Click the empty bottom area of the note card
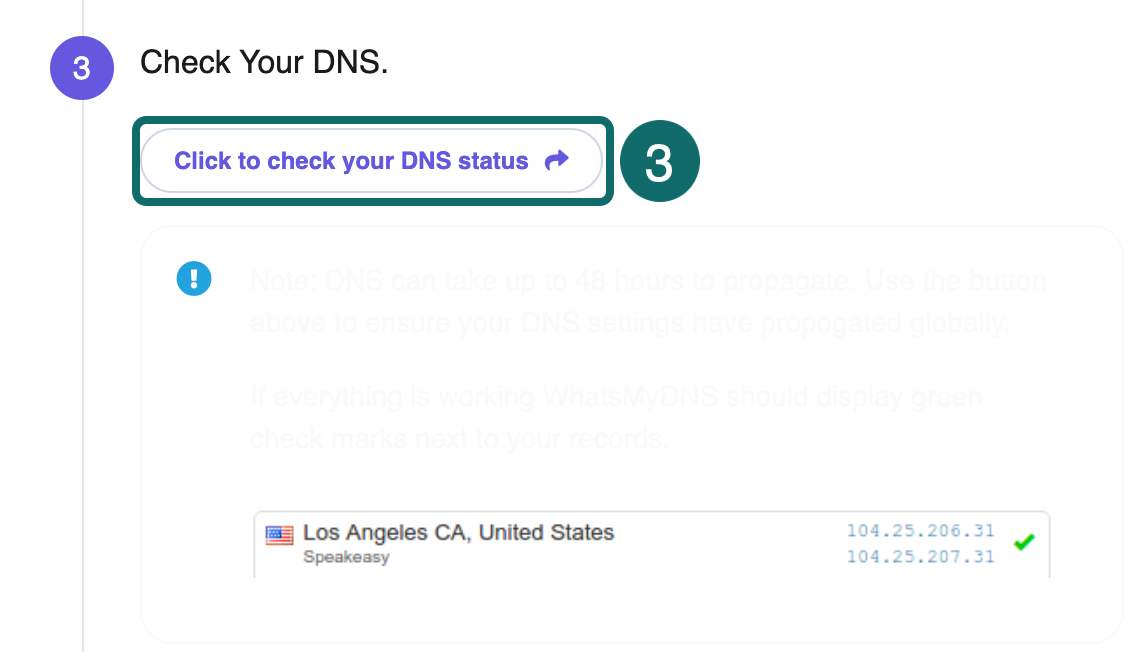 (630, 612)
